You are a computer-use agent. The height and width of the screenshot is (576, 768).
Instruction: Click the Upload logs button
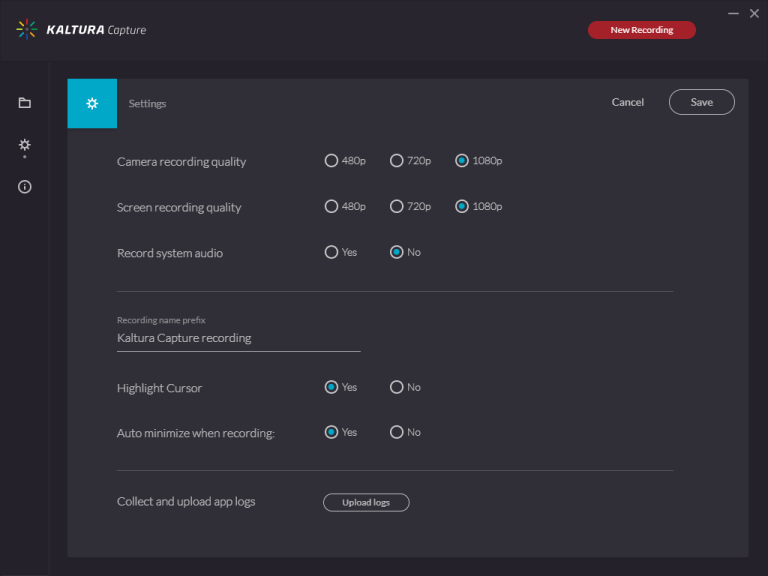[366, 503]
